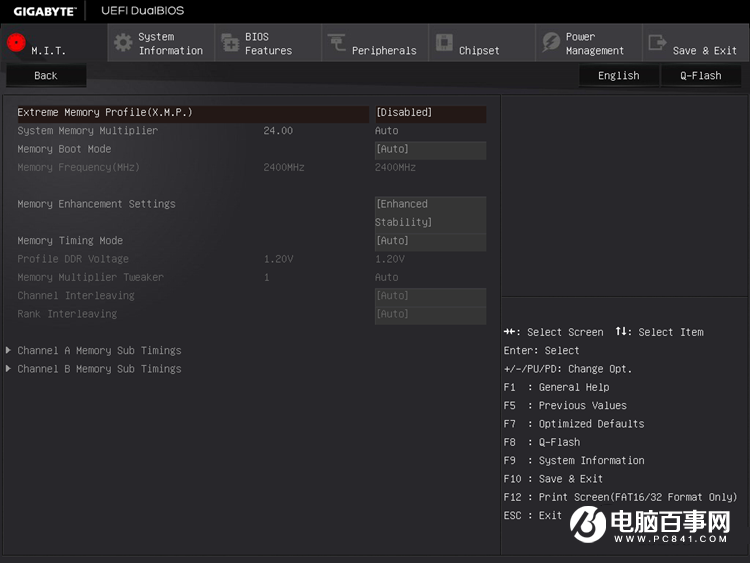
Task: Click the System Information gear icon
Action: [123, 43]
